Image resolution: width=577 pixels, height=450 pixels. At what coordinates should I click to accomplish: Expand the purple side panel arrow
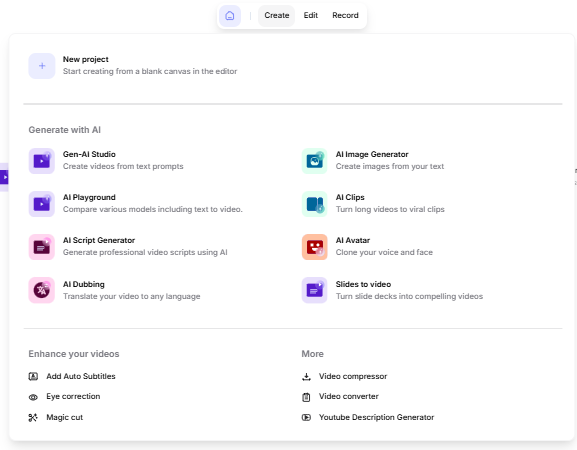[x=4, y=177]
